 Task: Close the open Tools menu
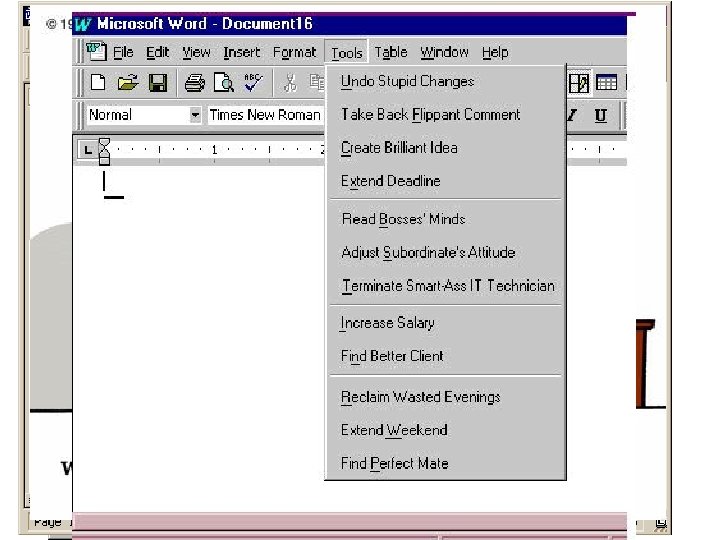point(347,53)
